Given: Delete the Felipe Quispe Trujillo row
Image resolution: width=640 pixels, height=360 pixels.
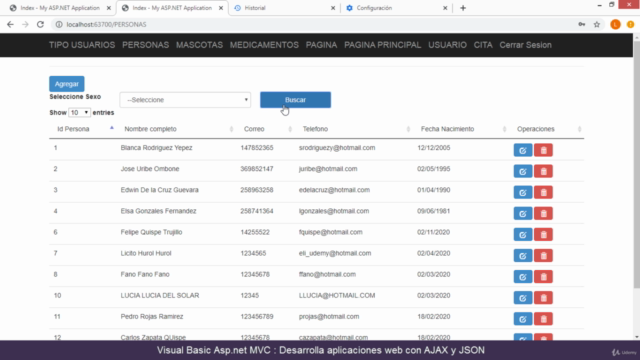Looking at the screenshot, I should tap(543, 235).
